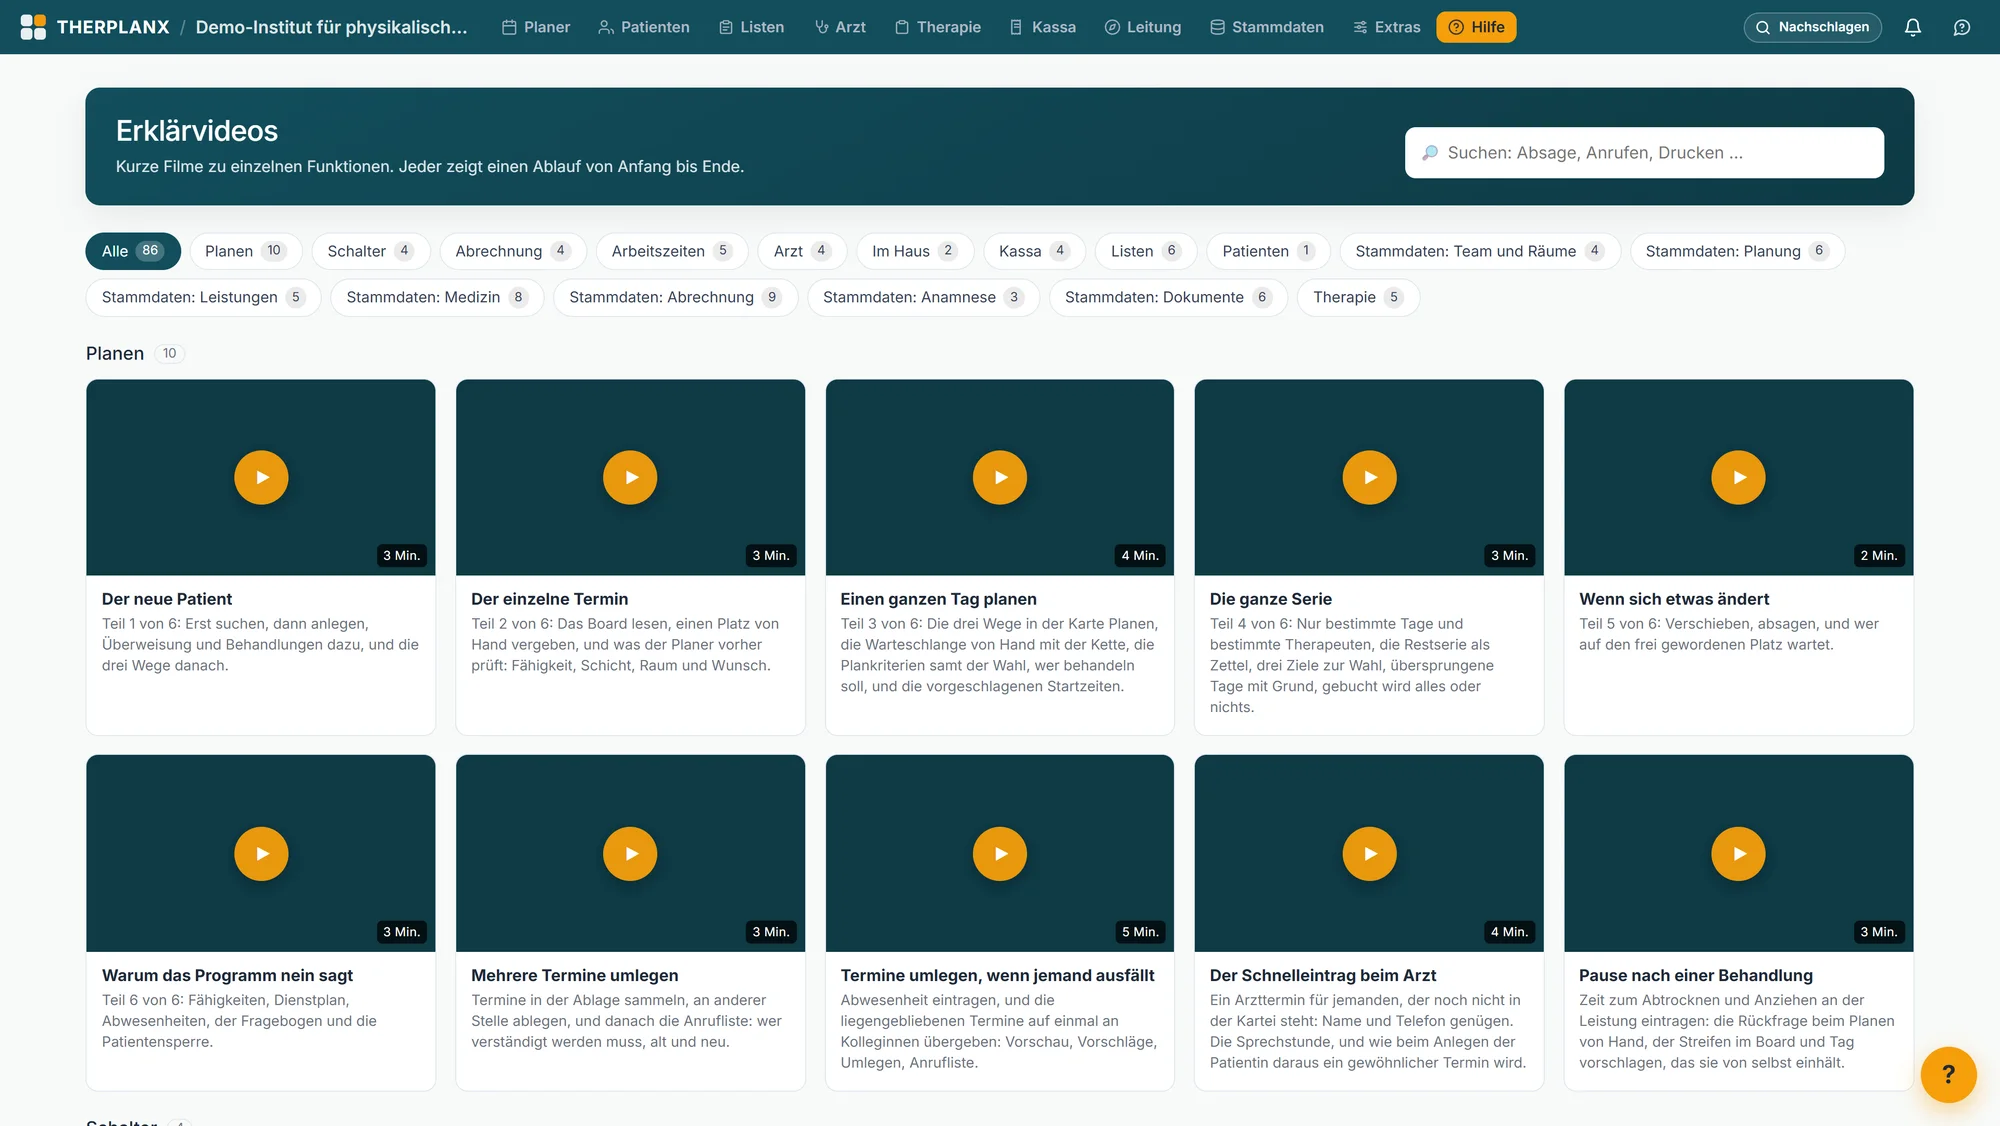
Task: Play the 'Mehrere Termine umlegen' video
Action: click(x=630, y=853)
